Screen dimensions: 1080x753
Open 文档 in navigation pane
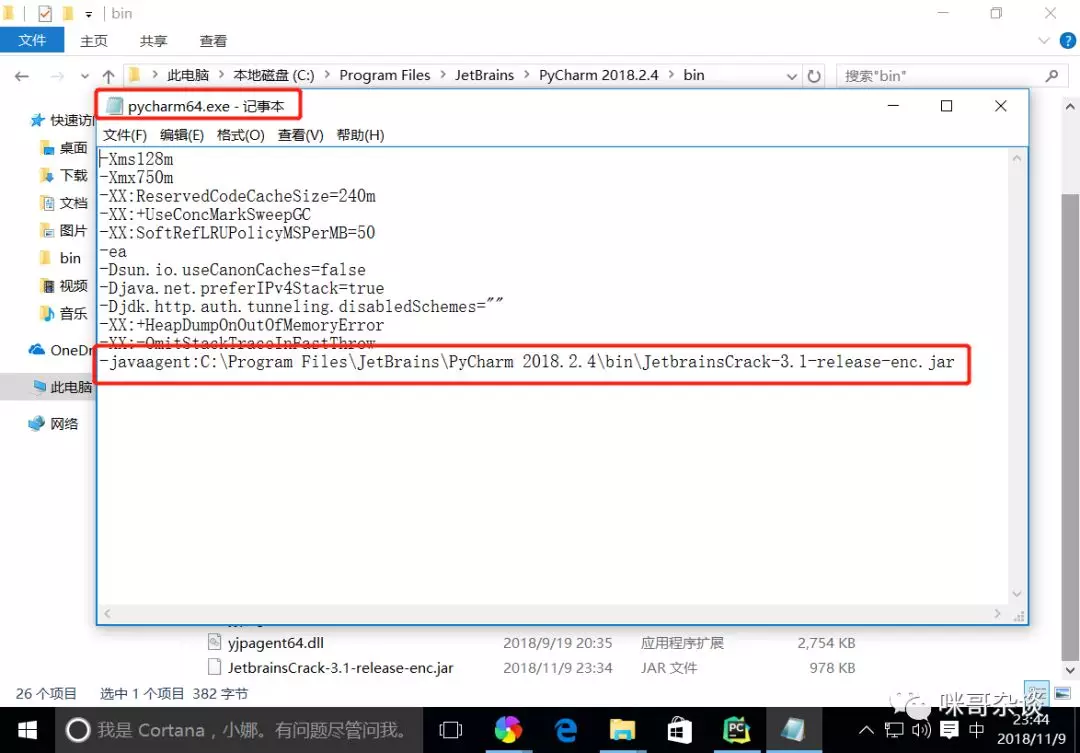pyautogui.click(x=64, y=203)
